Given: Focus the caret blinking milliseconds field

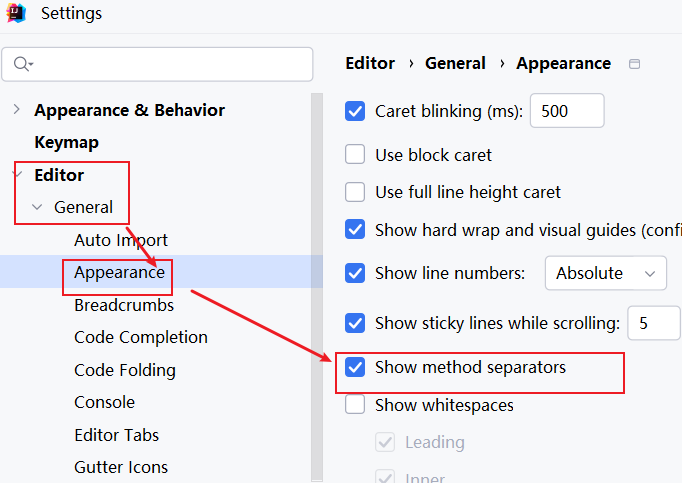Looking at the screenshot, I should [566, 111].
